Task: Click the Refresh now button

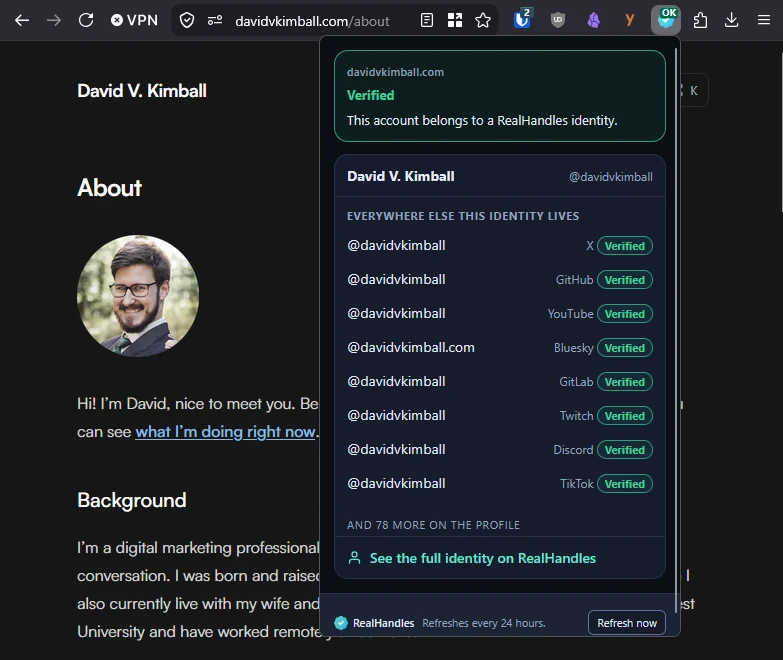Action: pyautogui.click(x=627, y=623)
